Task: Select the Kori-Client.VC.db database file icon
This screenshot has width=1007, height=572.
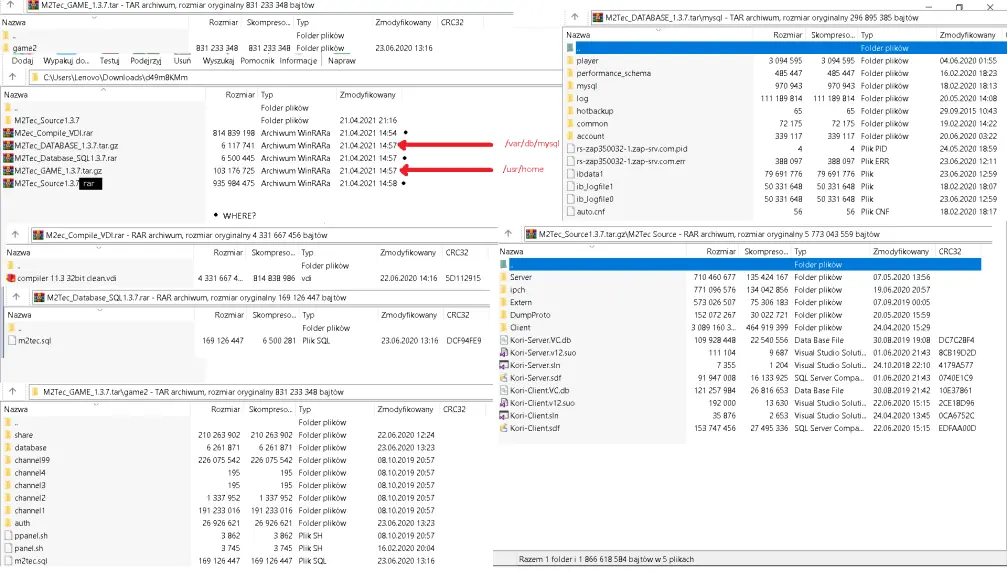Action: tap(504, 390)
